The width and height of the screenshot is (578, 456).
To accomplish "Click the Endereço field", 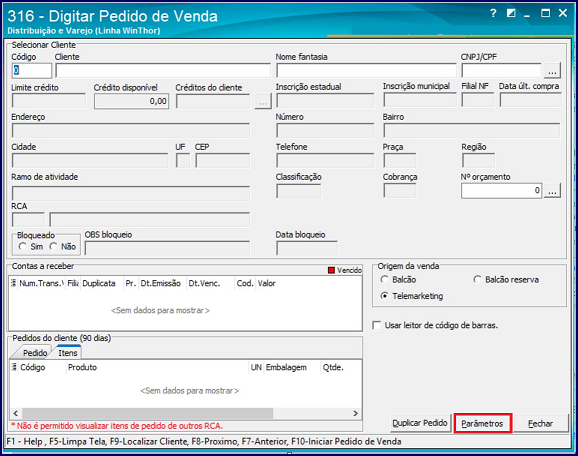I will coord(131,131).
